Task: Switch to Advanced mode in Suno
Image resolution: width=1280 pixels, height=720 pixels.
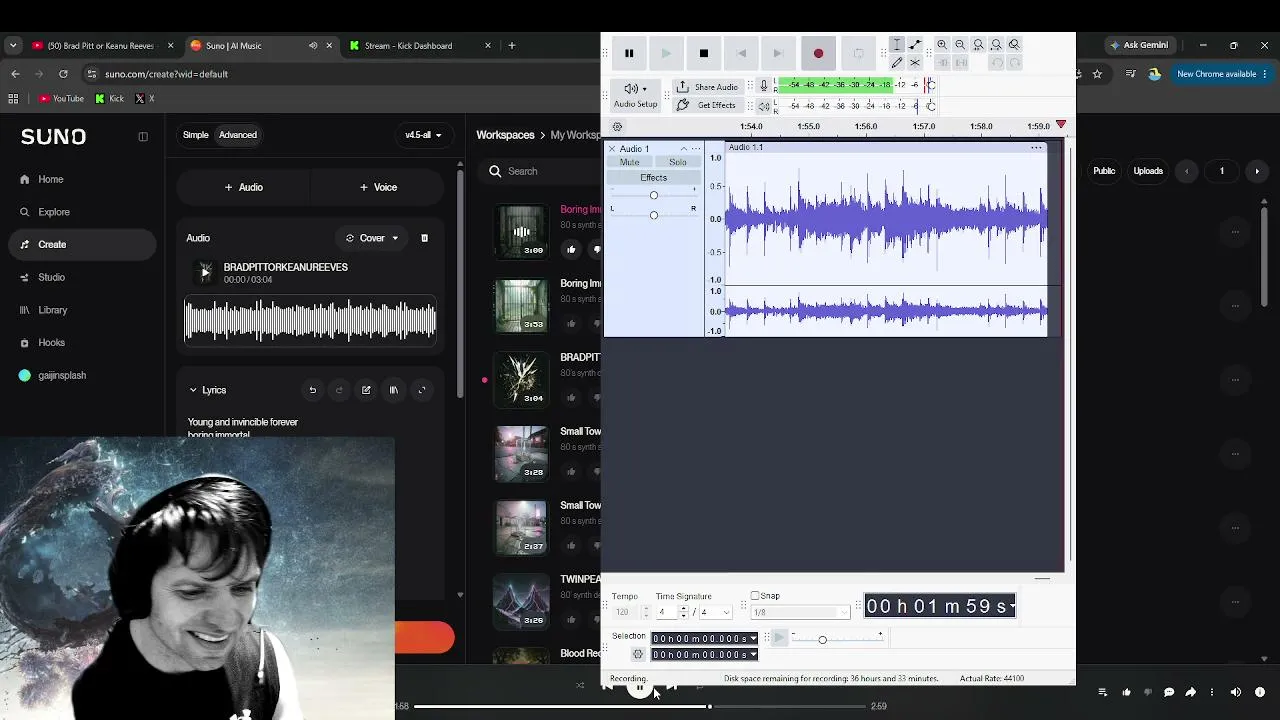Action: click(238, 135)
